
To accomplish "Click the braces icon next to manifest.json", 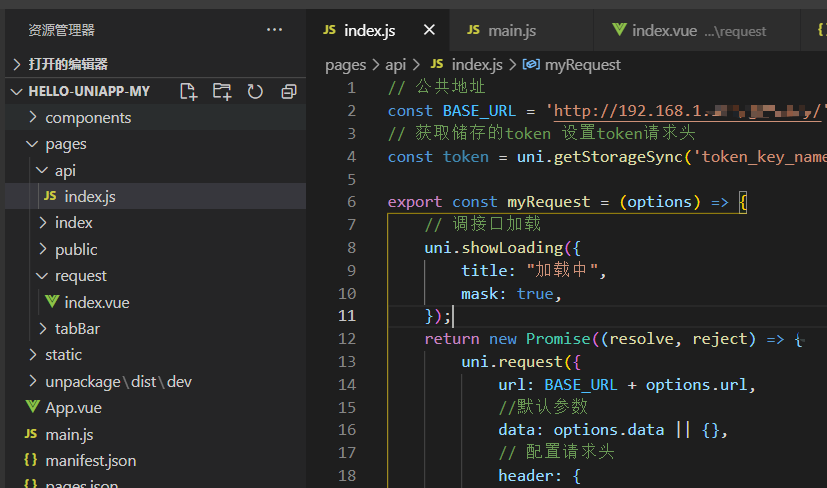I will [31, 460].
